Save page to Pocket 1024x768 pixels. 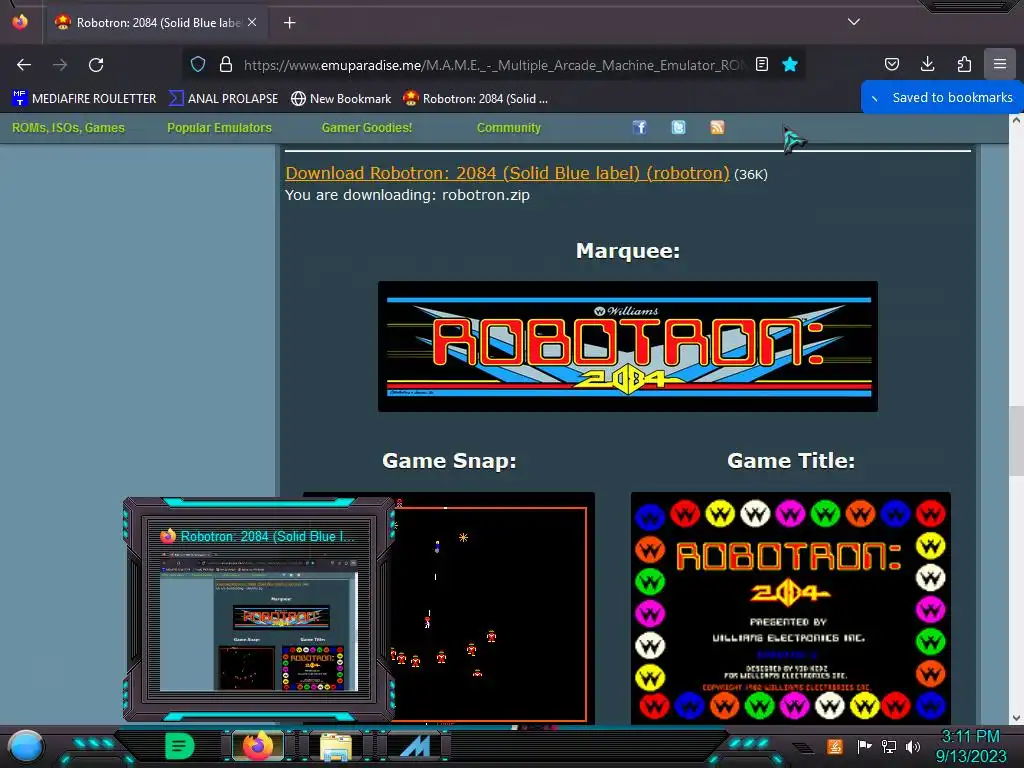[891, 64]
